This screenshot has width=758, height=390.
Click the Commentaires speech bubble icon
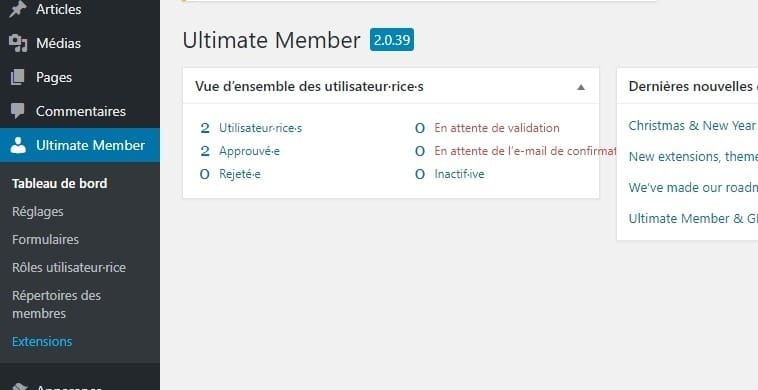[x=18, y=111]
